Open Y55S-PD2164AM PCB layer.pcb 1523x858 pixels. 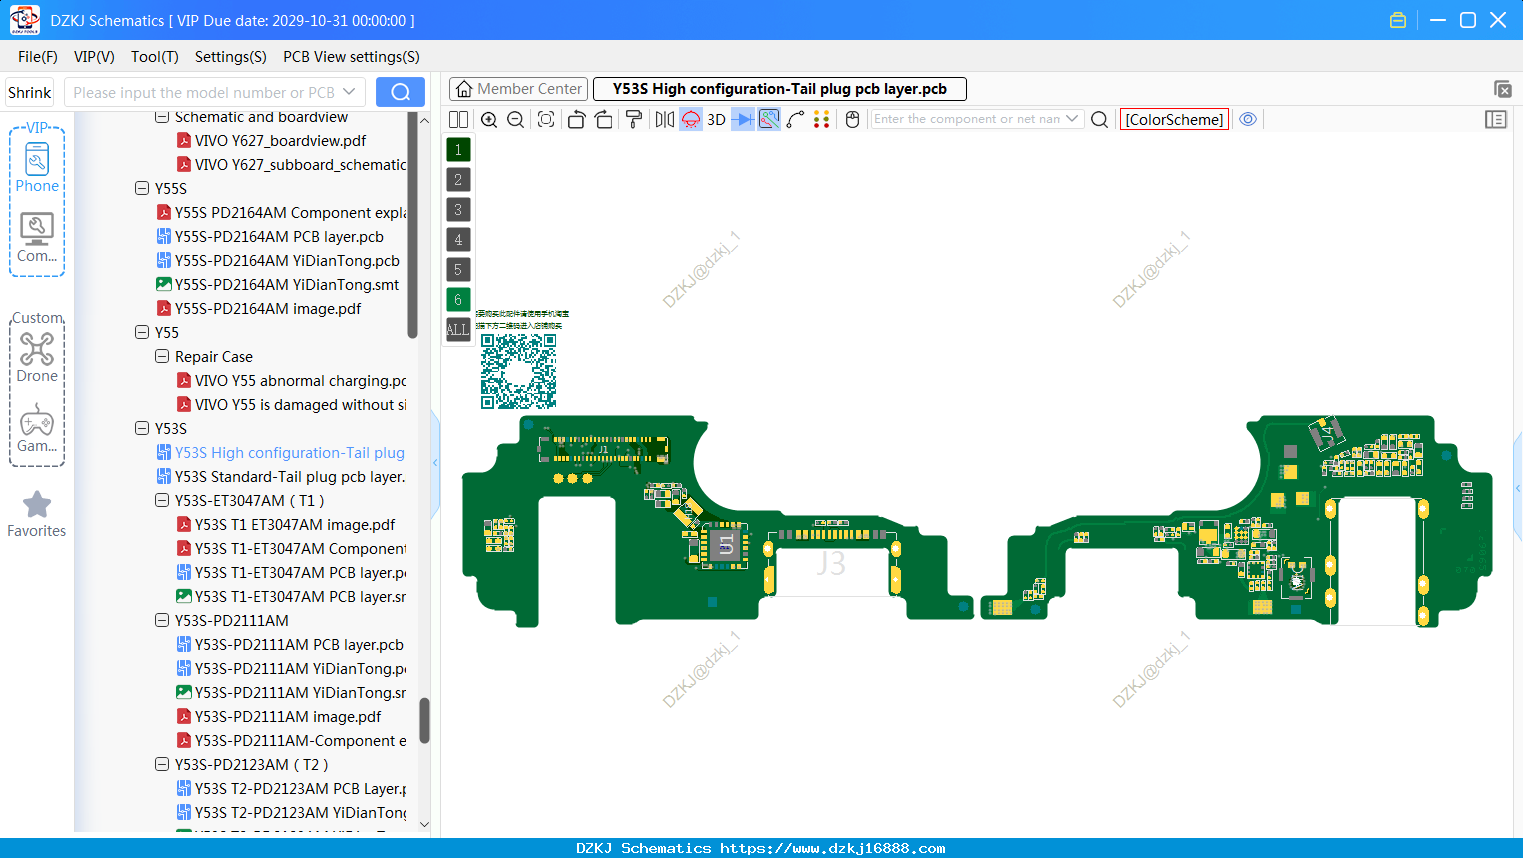pos(279,236)
